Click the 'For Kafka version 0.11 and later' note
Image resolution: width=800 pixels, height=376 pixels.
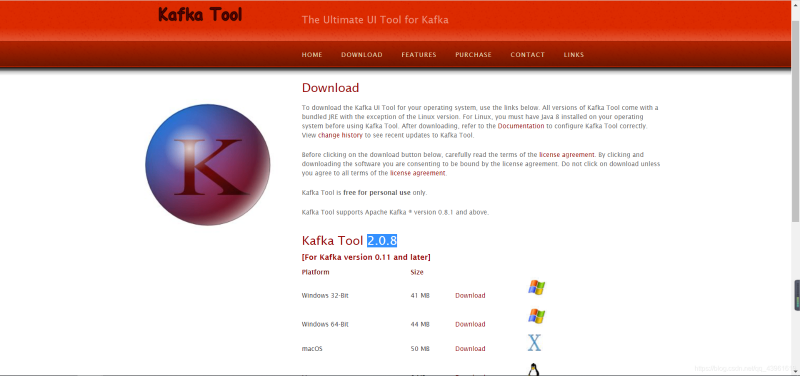366,257
